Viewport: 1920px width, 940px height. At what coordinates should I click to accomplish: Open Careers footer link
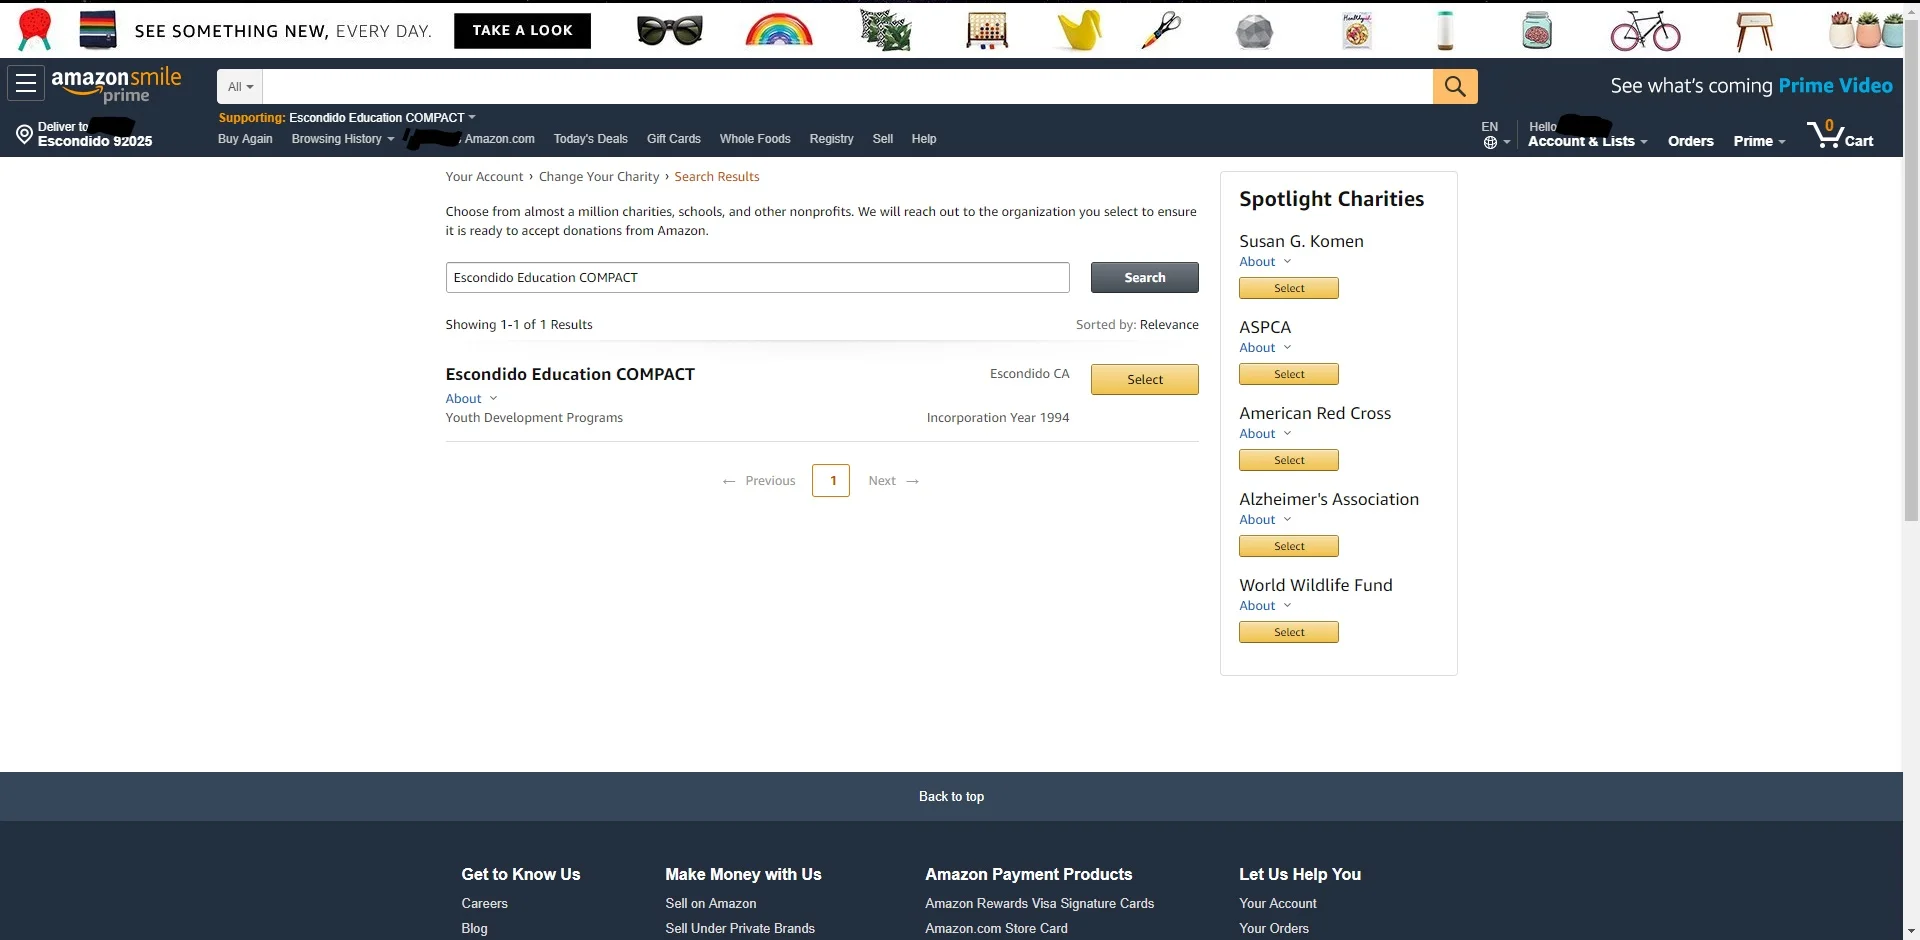point(484,903)
